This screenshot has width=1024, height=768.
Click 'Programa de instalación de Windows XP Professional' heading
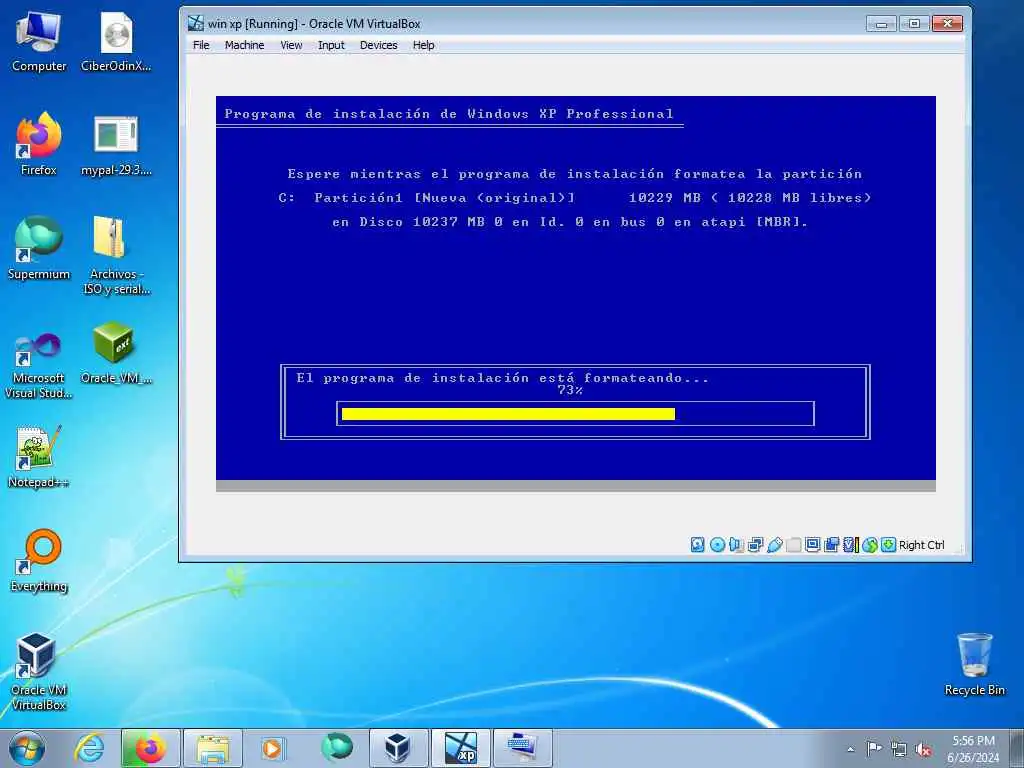tap(449, 114)
